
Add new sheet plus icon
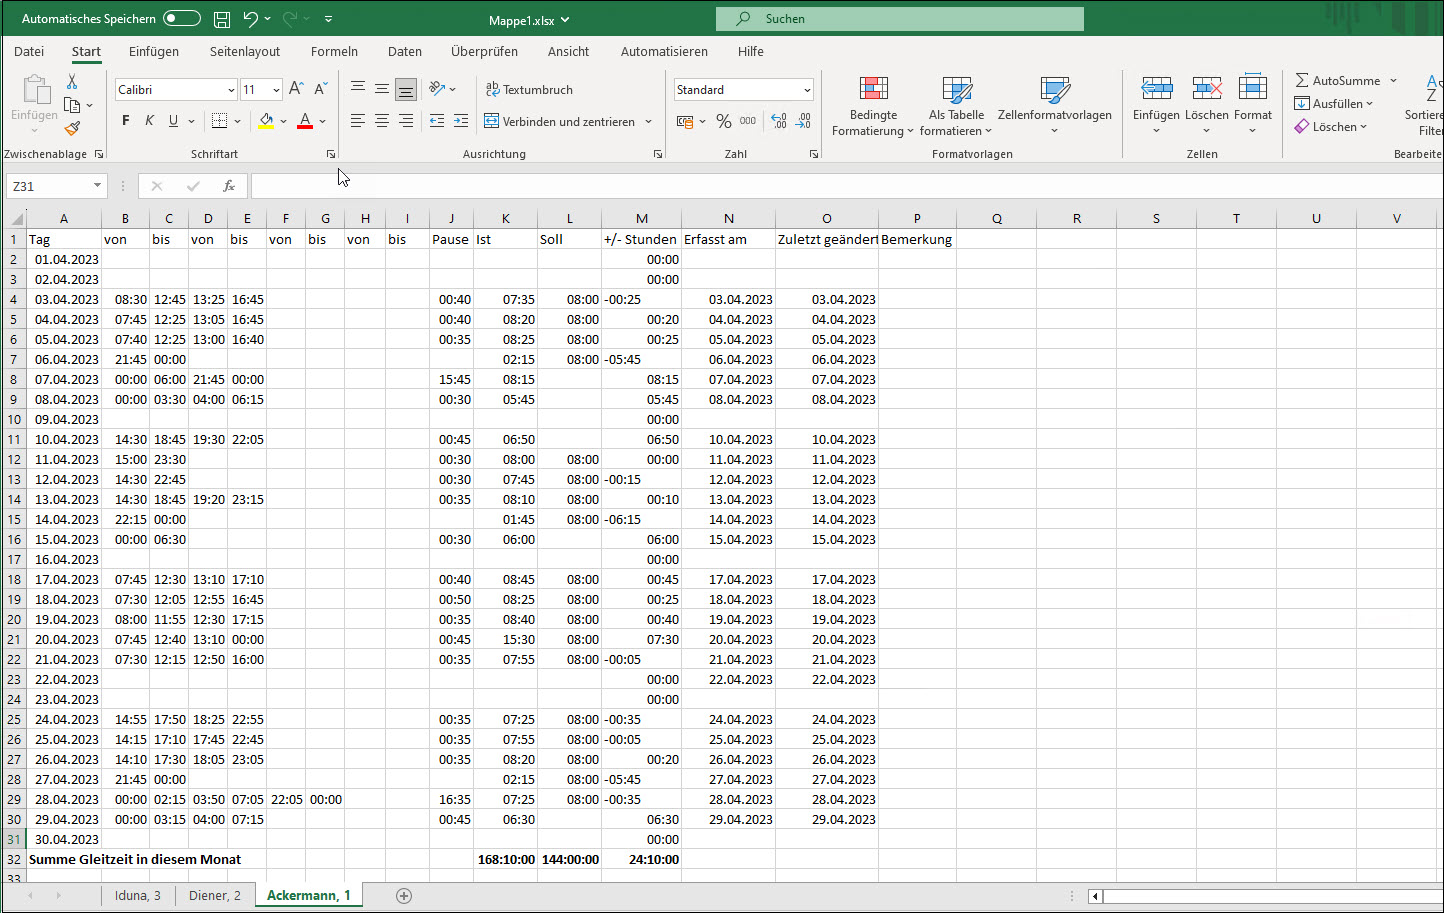(x=404, y=896)
